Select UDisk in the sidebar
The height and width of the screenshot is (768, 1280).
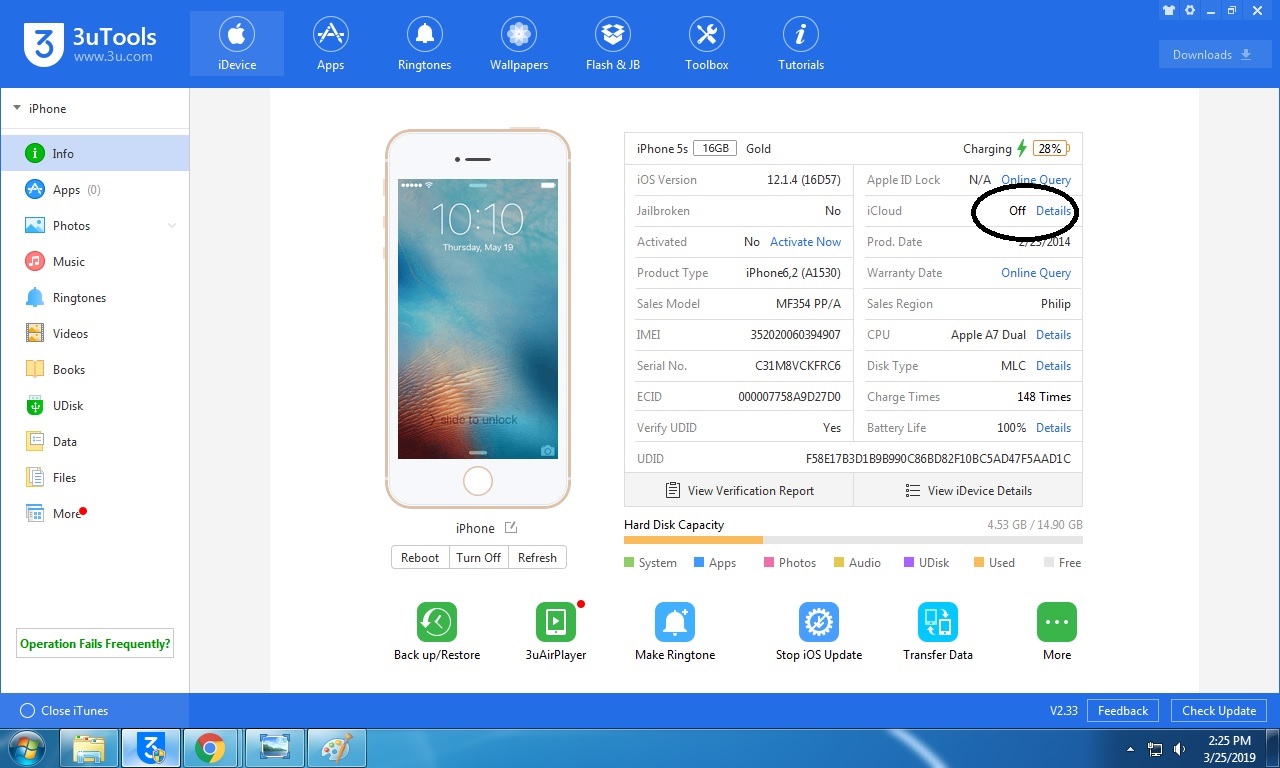pos(94,405)
